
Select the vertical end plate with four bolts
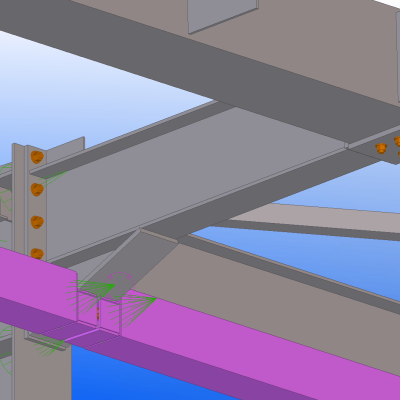(x=36, y=203)
